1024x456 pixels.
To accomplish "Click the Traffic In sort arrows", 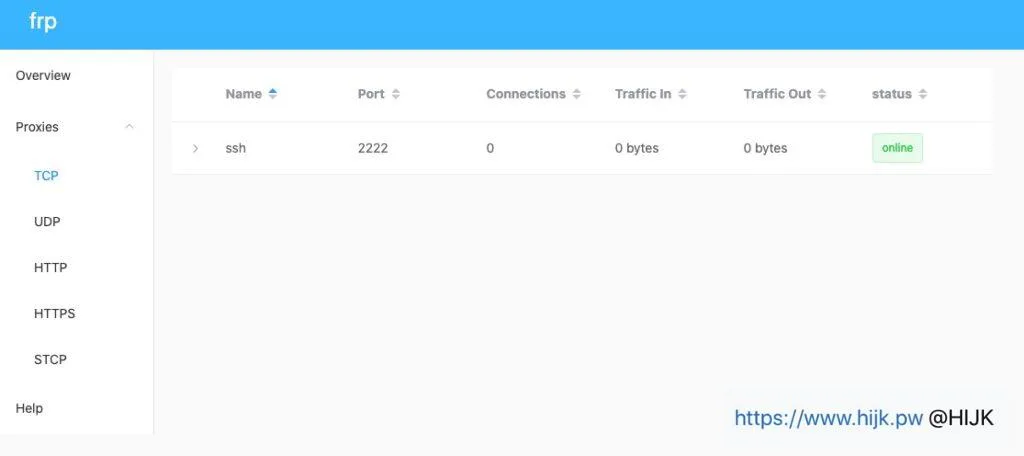I will pos(682,94).
